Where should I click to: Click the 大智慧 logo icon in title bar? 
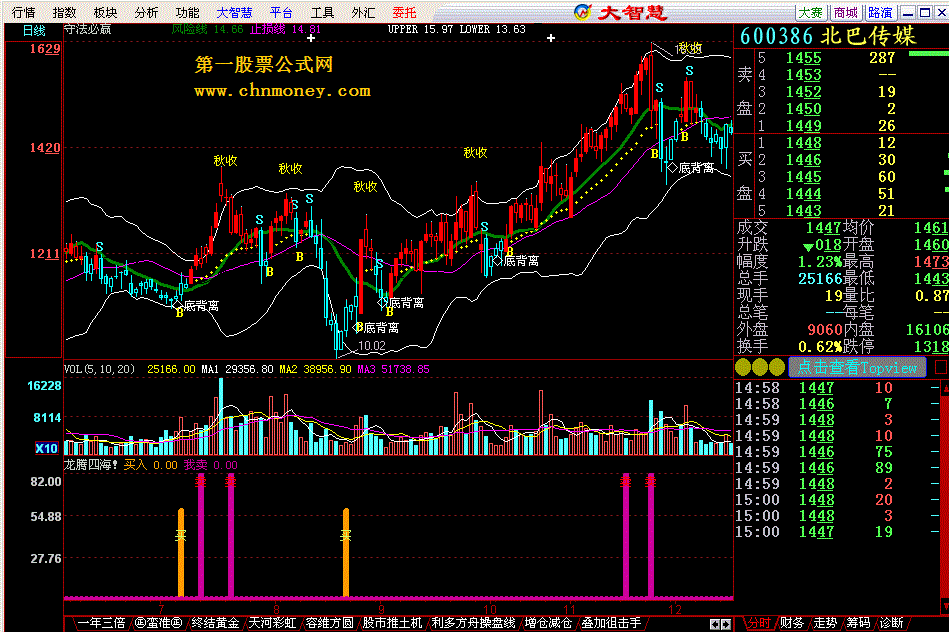pos(582,12)
